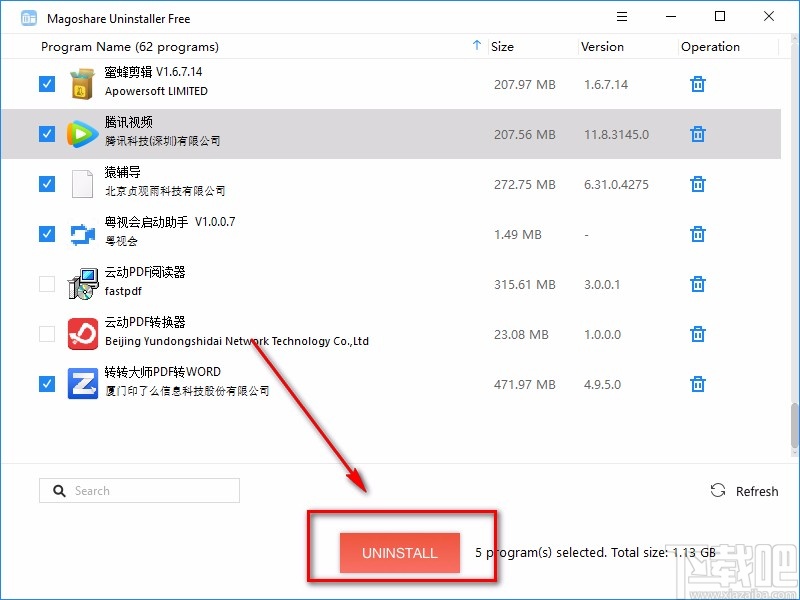
Task: Maximize the Magoshare Uninstaller window
Action: coord(720,16)
